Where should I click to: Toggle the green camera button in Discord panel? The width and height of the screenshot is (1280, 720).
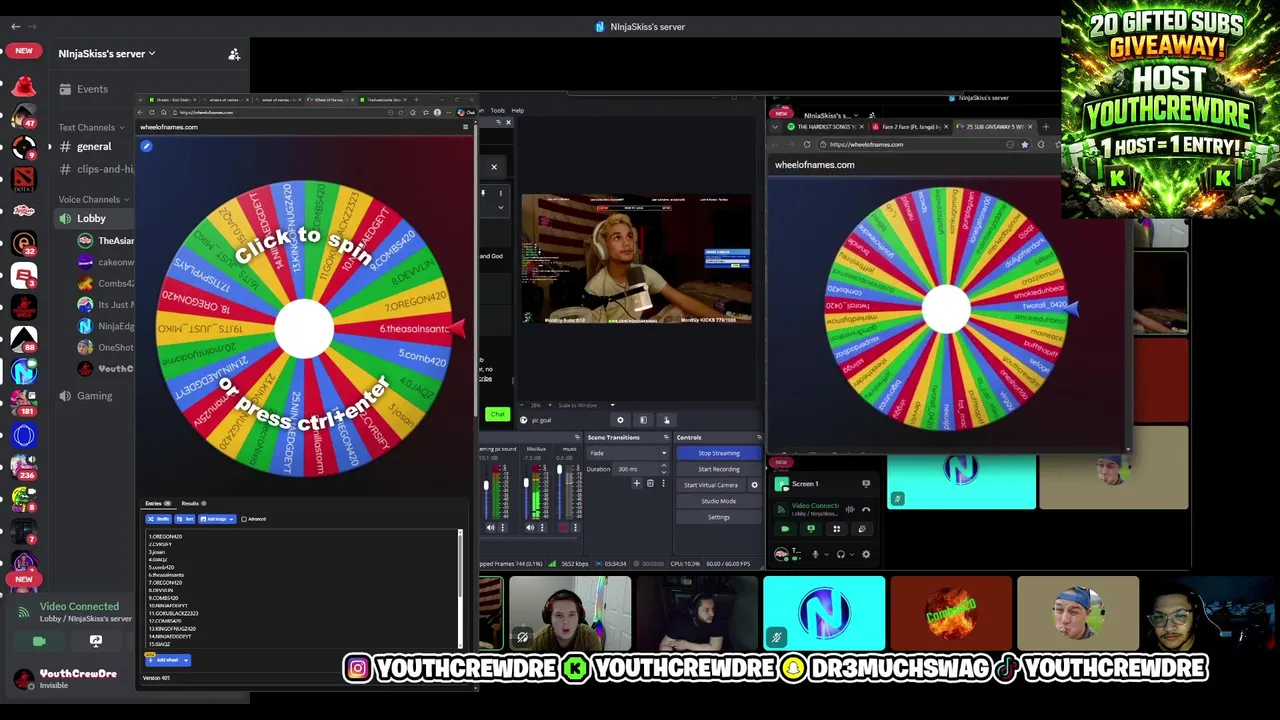pyautogui.click(x=785, y=529)
